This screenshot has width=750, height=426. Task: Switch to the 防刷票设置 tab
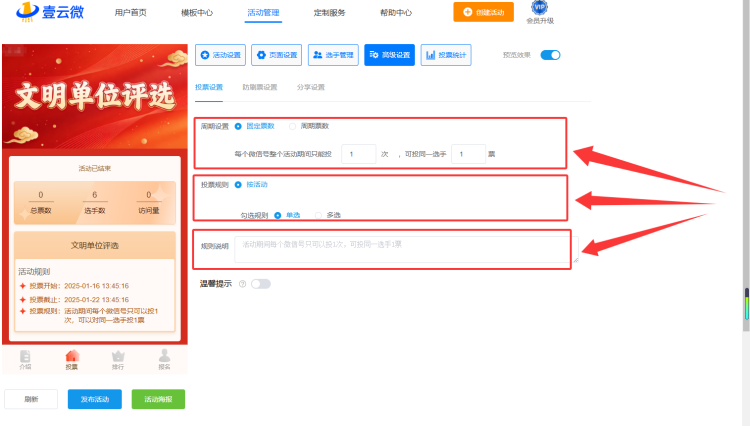(x=260, y=87)
